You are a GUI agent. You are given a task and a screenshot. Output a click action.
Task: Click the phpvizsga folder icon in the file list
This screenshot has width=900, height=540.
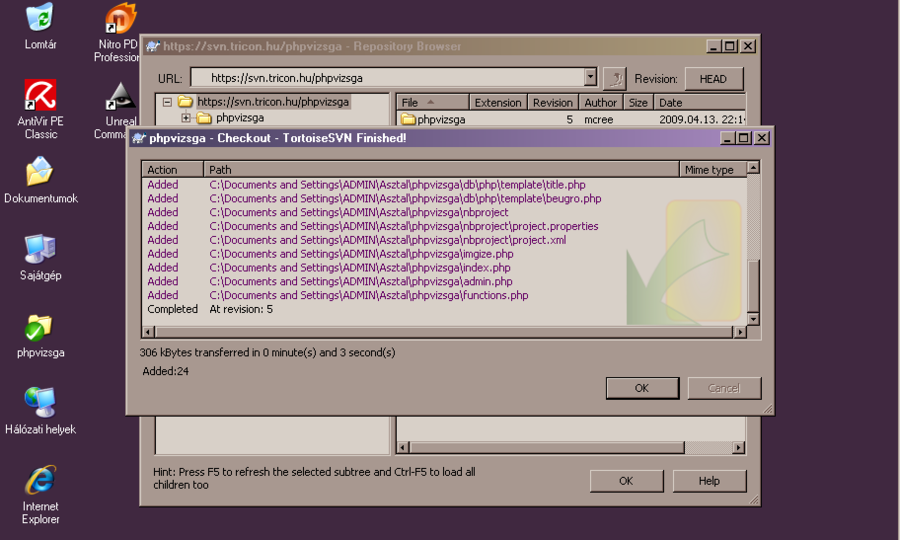408,119
